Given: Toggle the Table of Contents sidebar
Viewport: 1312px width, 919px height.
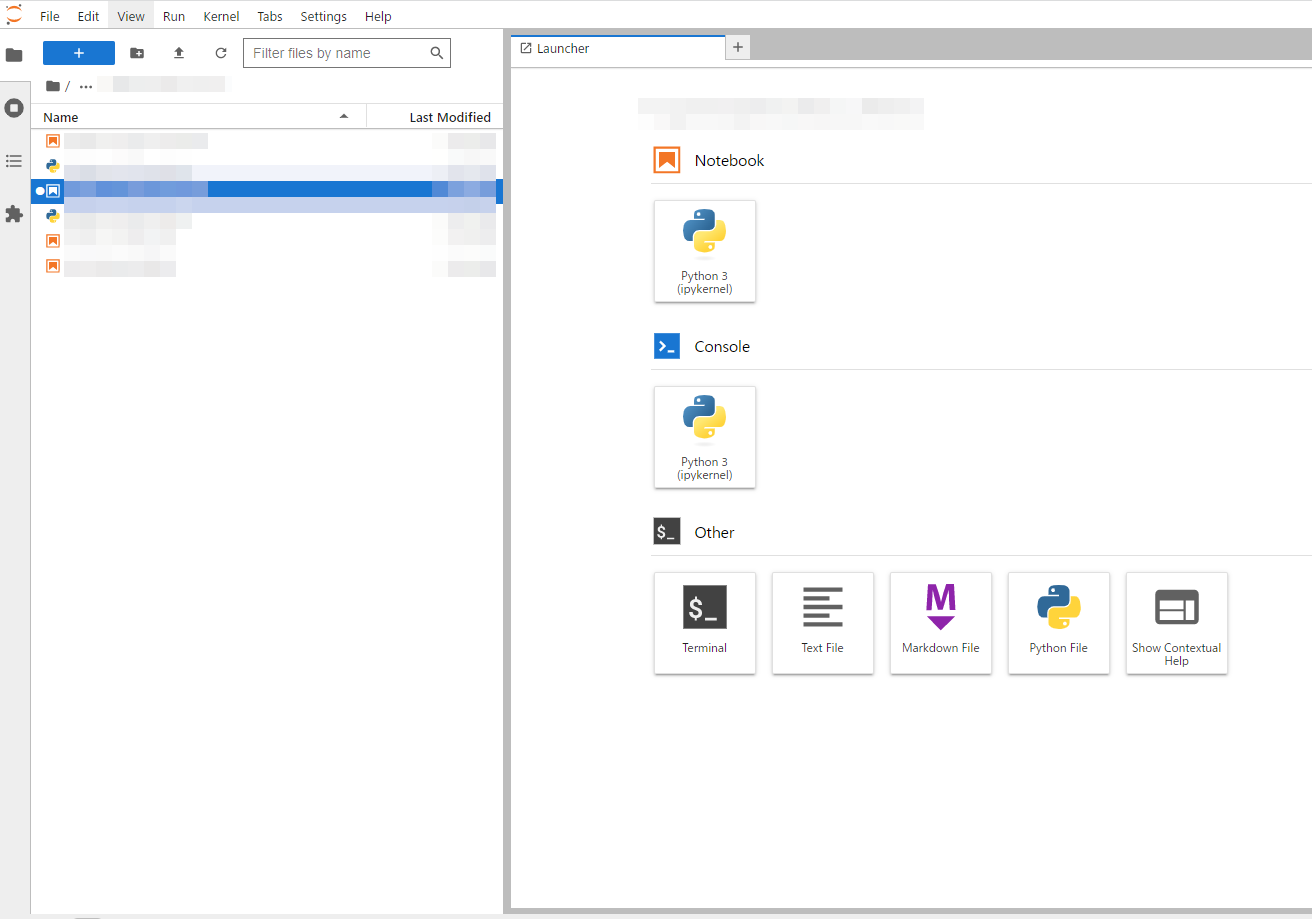Looking at the screenshot, I should (x=14, y=160).
